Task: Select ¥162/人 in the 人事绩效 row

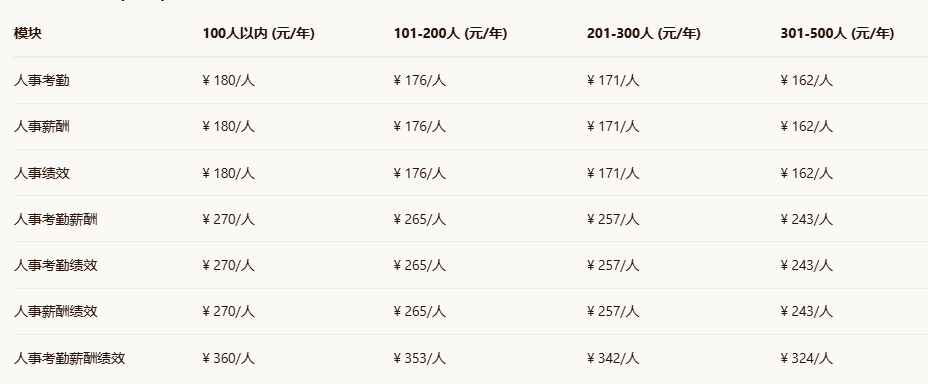Action: tap(807, 173)
